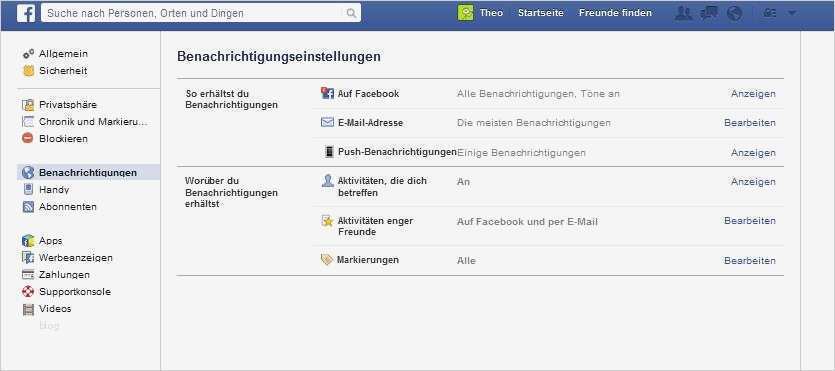Open Videos settings

[55, 308]
